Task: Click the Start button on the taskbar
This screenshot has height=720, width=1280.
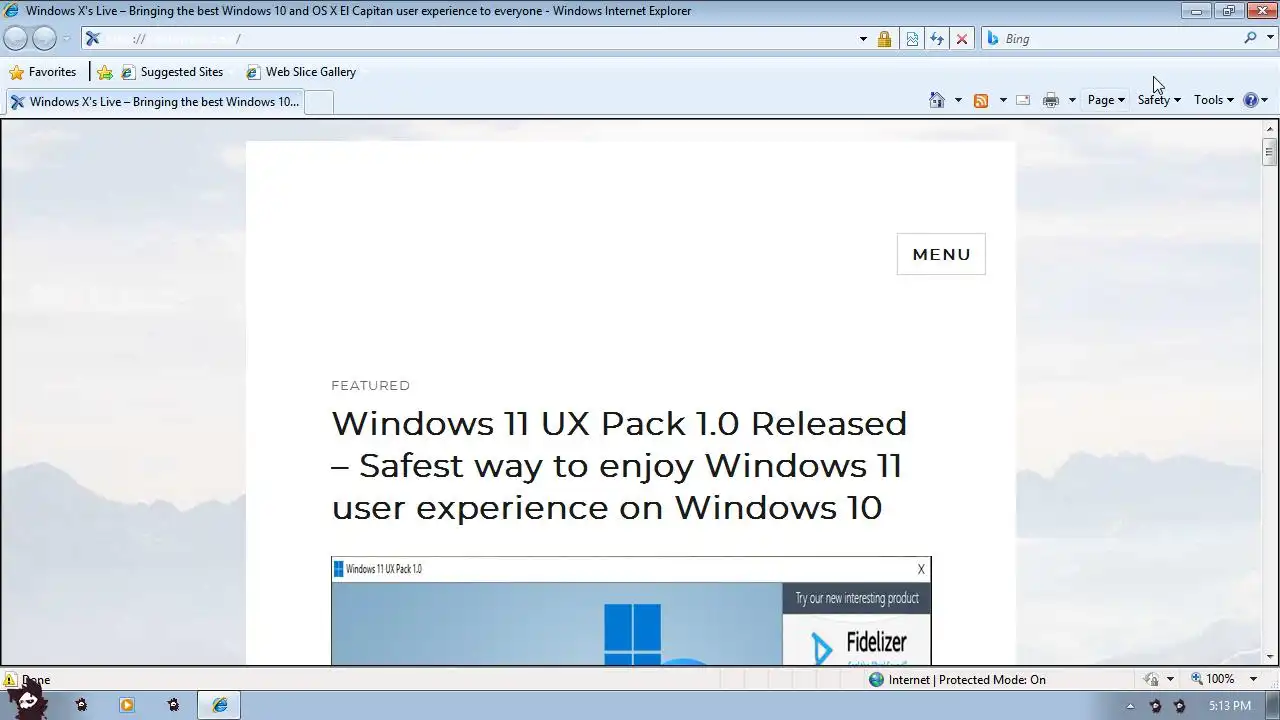Action: pyautogui.click(x=28, y=700)
